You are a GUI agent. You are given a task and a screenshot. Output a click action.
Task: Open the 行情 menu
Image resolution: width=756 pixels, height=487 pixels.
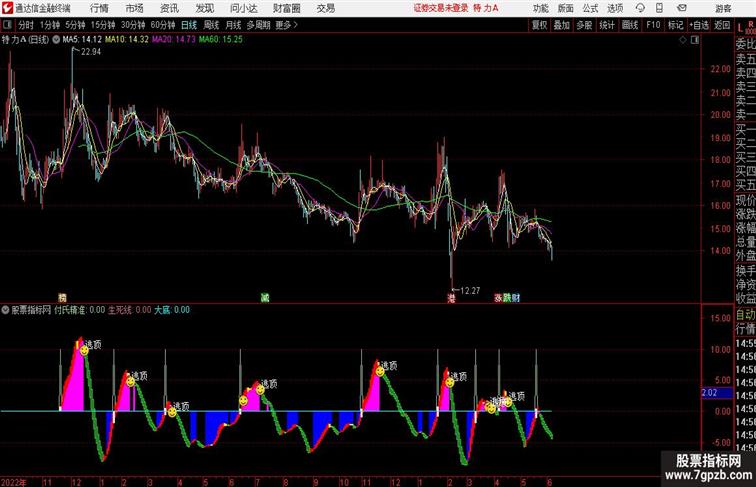point(99,8)
